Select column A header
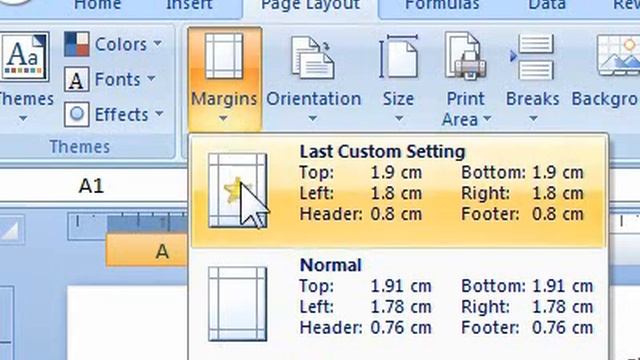The width and height of the screenshot is (640, 360). coord(147,250)
